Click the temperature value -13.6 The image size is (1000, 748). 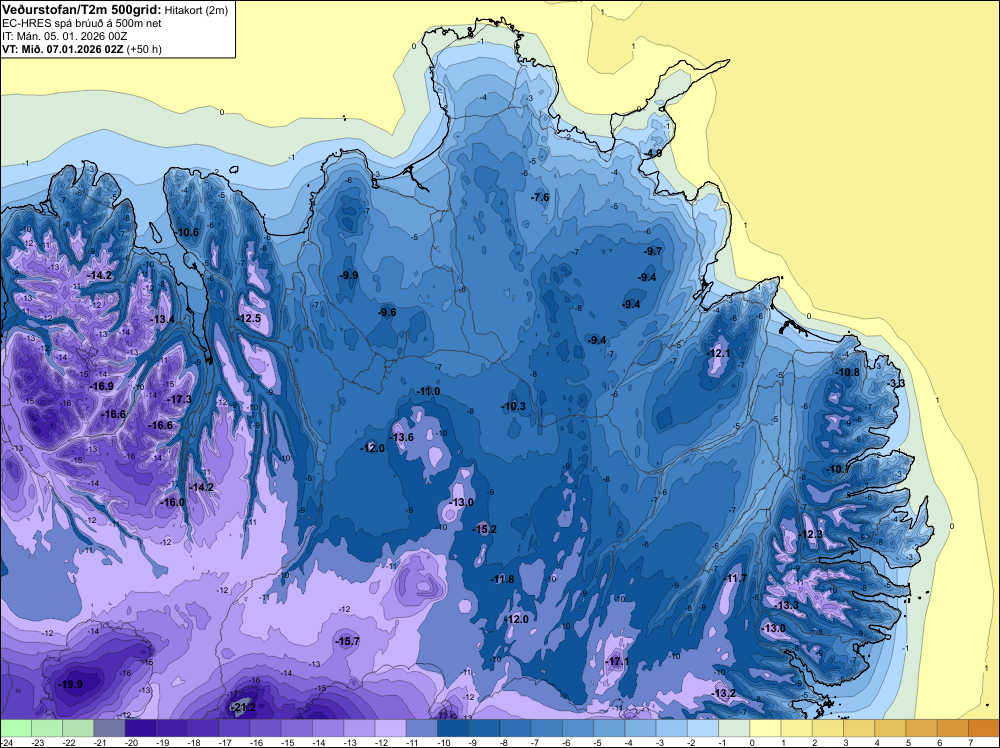[402, 437]
